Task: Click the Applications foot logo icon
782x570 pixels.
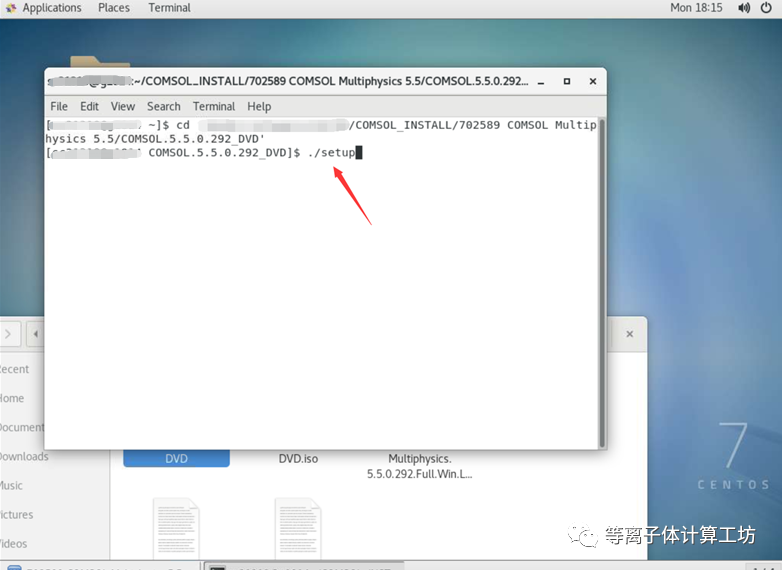Action: point(11,8)
